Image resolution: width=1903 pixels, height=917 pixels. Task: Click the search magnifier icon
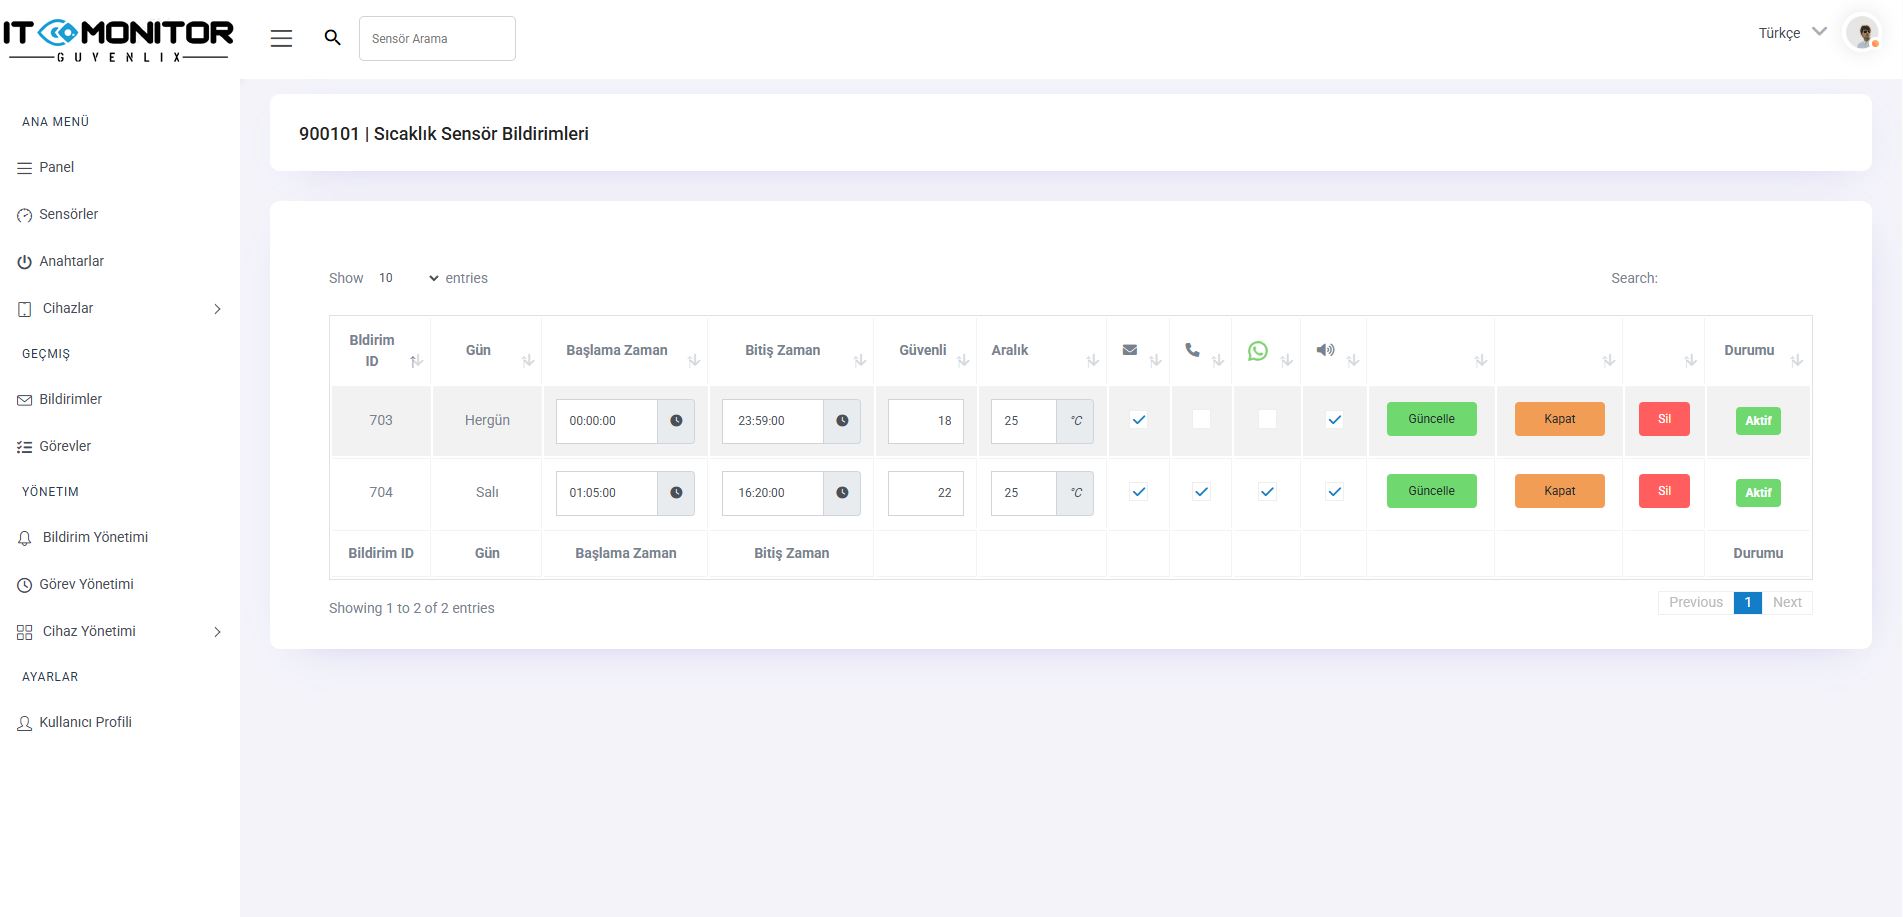tap(333, 38)
